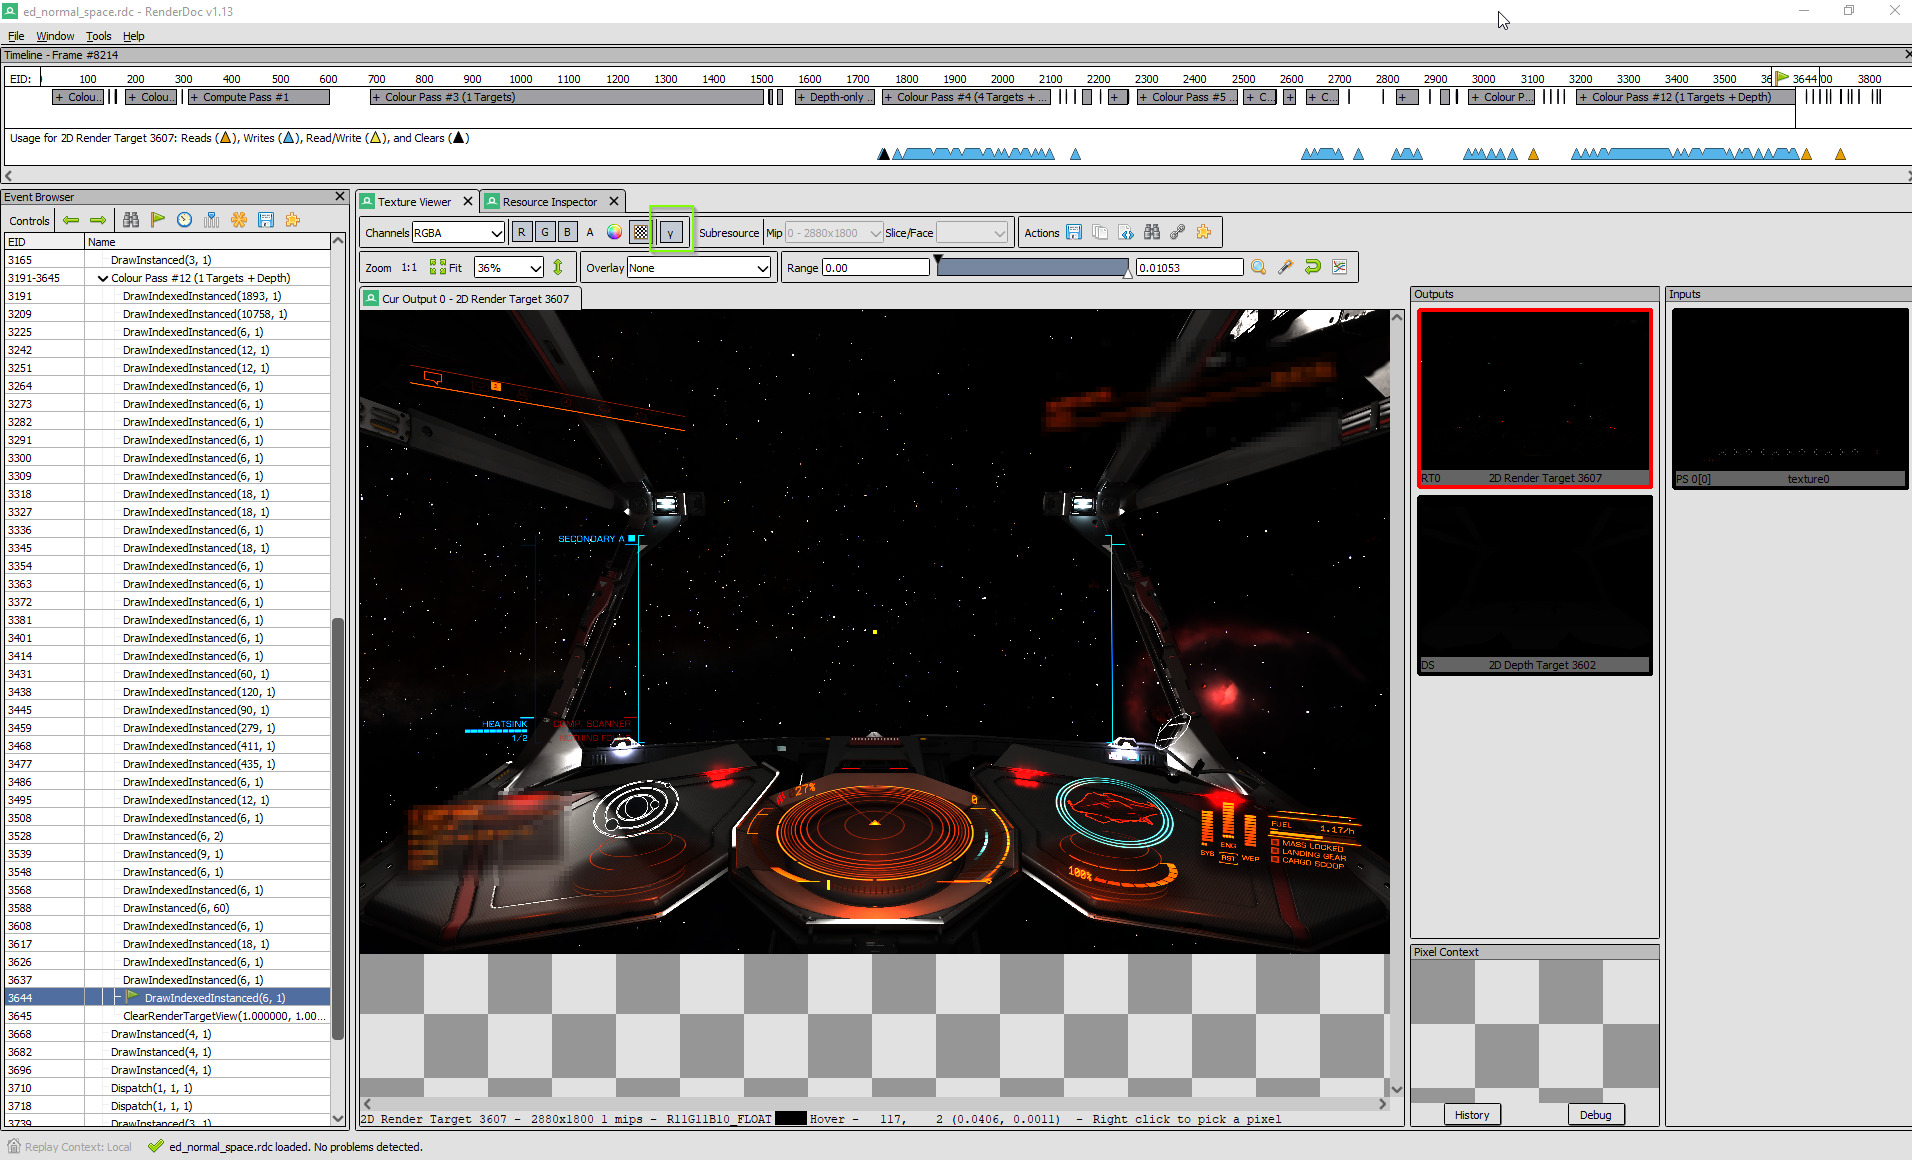Expand the Depth-only pass on timeline
Viewport: 1912px width, 1160px height.
(801, 97)
